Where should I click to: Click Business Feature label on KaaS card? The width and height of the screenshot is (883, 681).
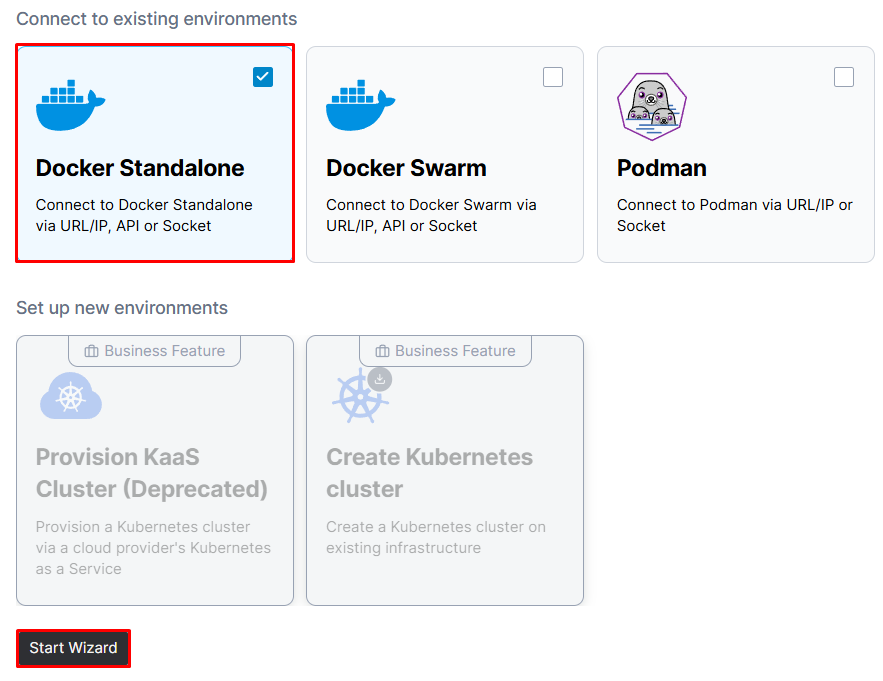coord(164,351)
